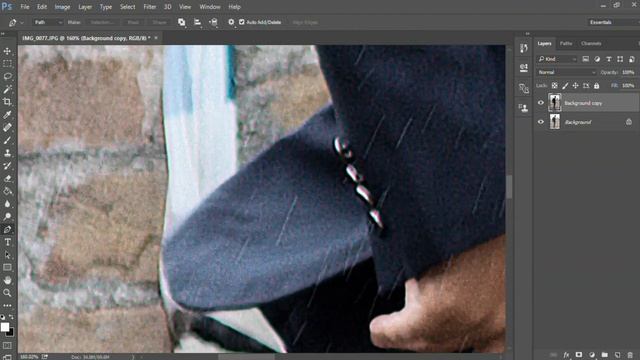Select the Eraser tool
This screenshot has height=360, width=640.
point(7,178)
